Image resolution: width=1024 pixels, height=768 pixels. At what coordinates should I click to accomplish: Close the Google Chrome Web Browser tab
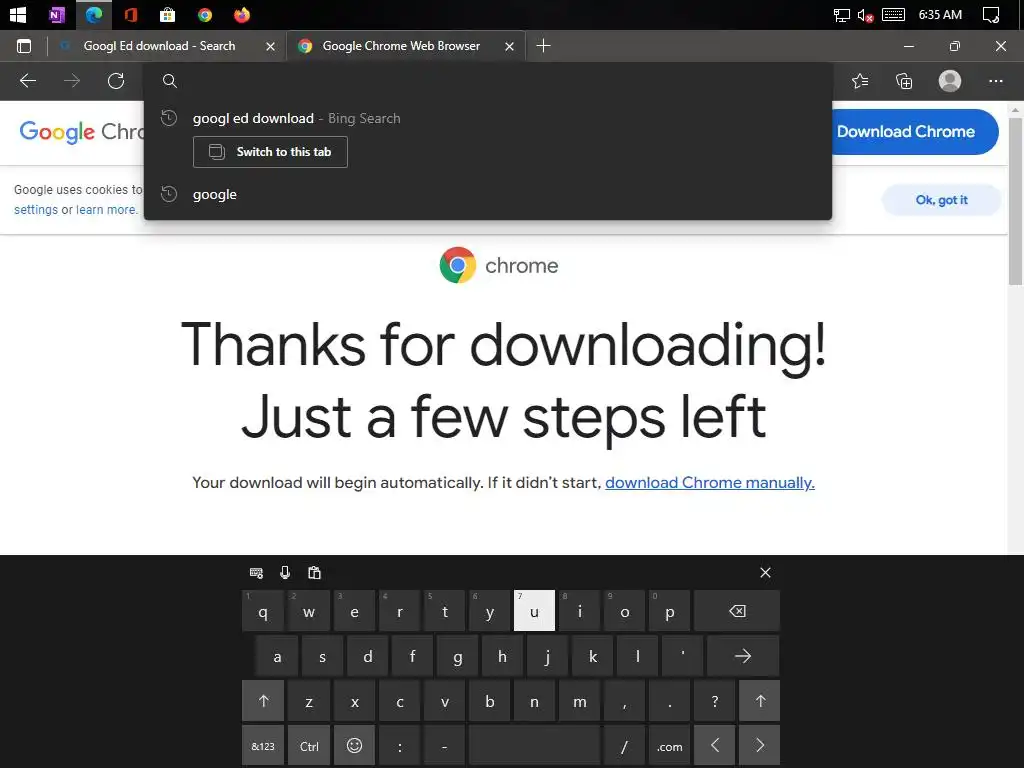click(509, 46)
